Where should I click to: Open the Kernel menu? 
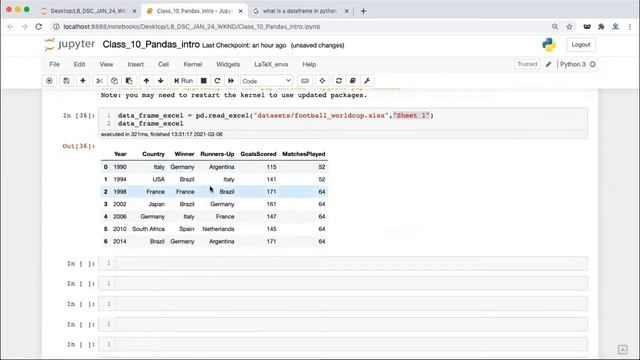point(193,64)
